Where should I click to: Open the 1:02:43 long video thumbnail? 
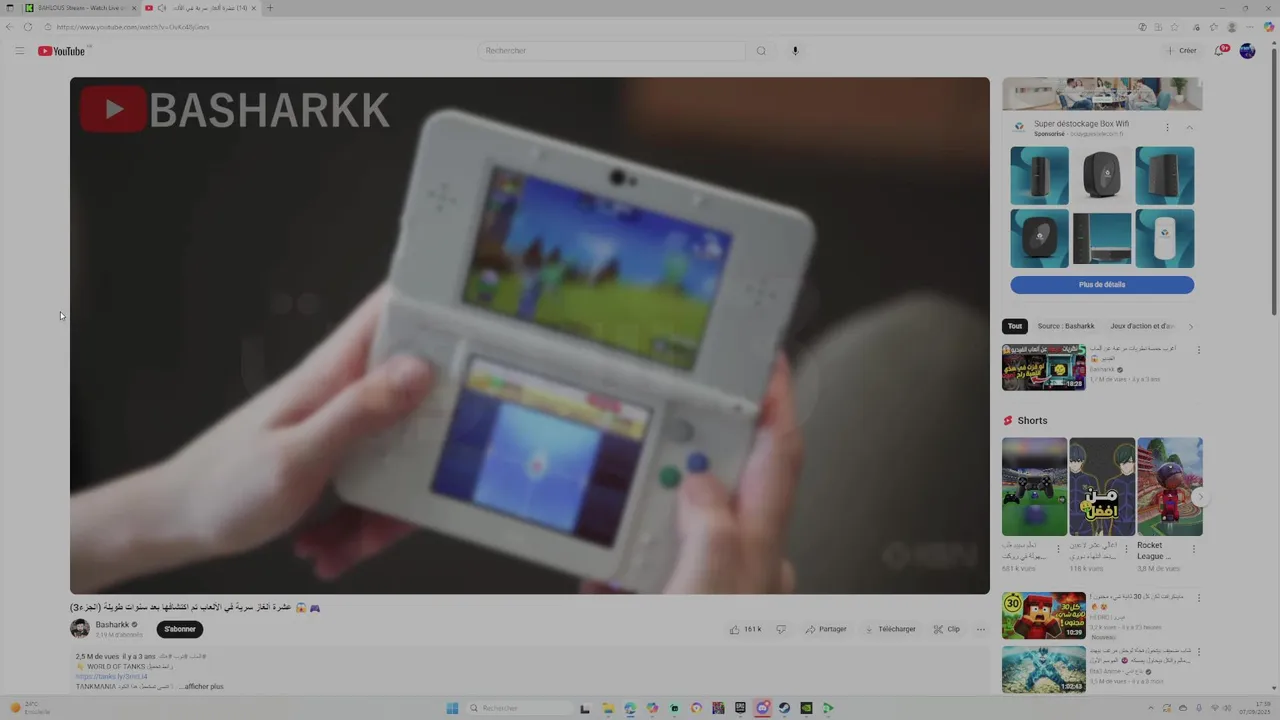1044,669
